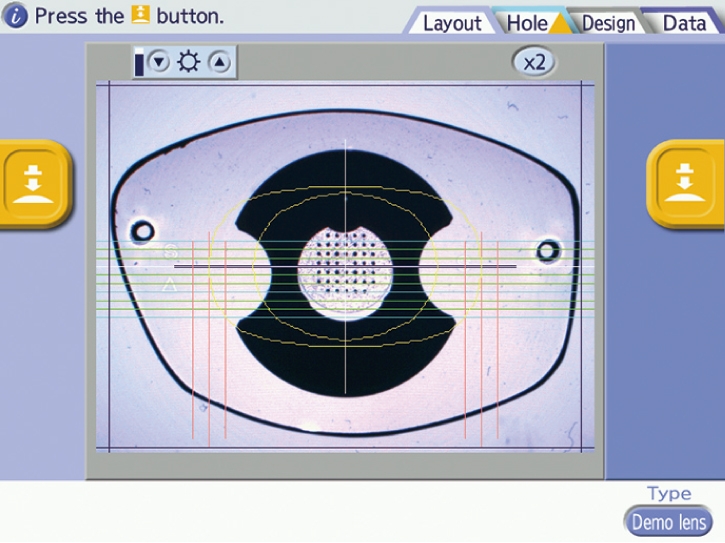Select the Data tab
The width and height of the screenshot is (725, 543).
tap(684, 23)
